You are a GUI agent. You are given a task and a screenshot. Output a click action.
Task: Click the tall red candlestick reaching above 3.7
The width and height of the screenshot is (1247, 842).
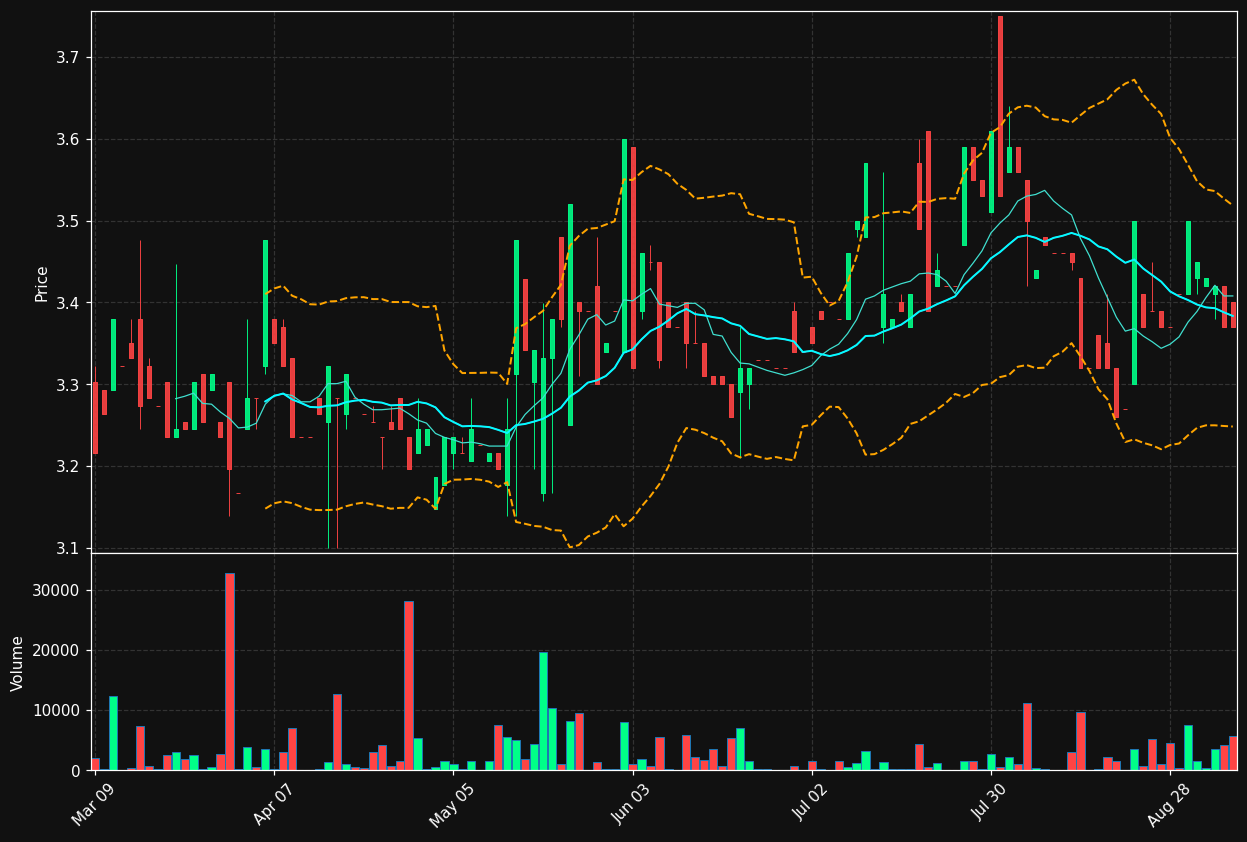[1000, 106]
